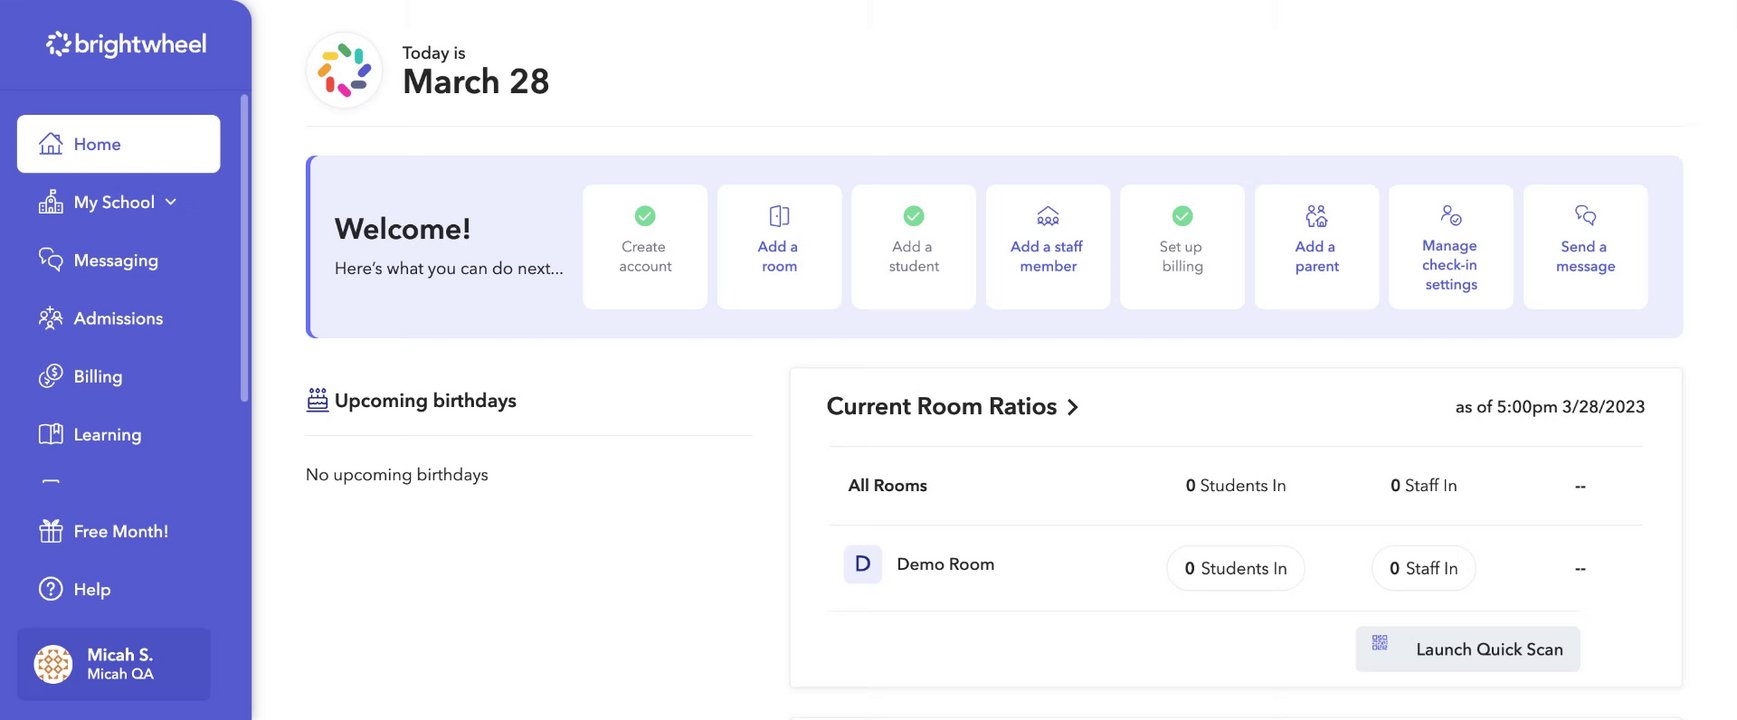Screen dimensions: 1737x720
Task: Click the Add a parent icon
Action: (1316, 216)
